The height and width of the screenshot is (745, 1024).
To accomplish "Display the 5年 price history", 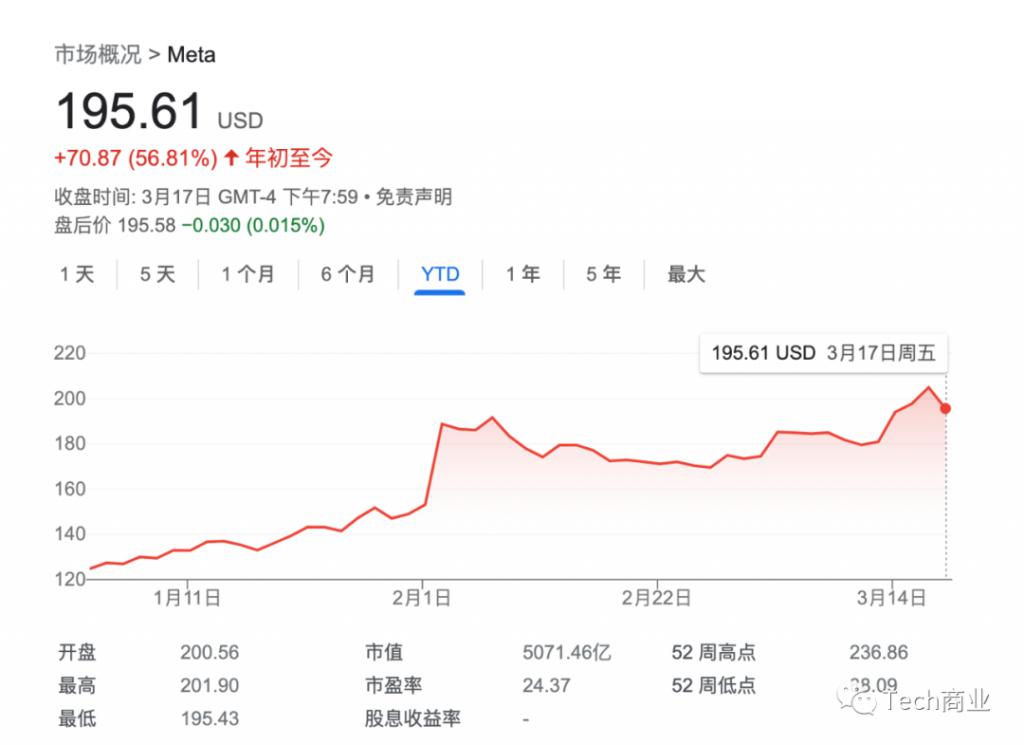I will pyautogui.click(x=601, y=273).
